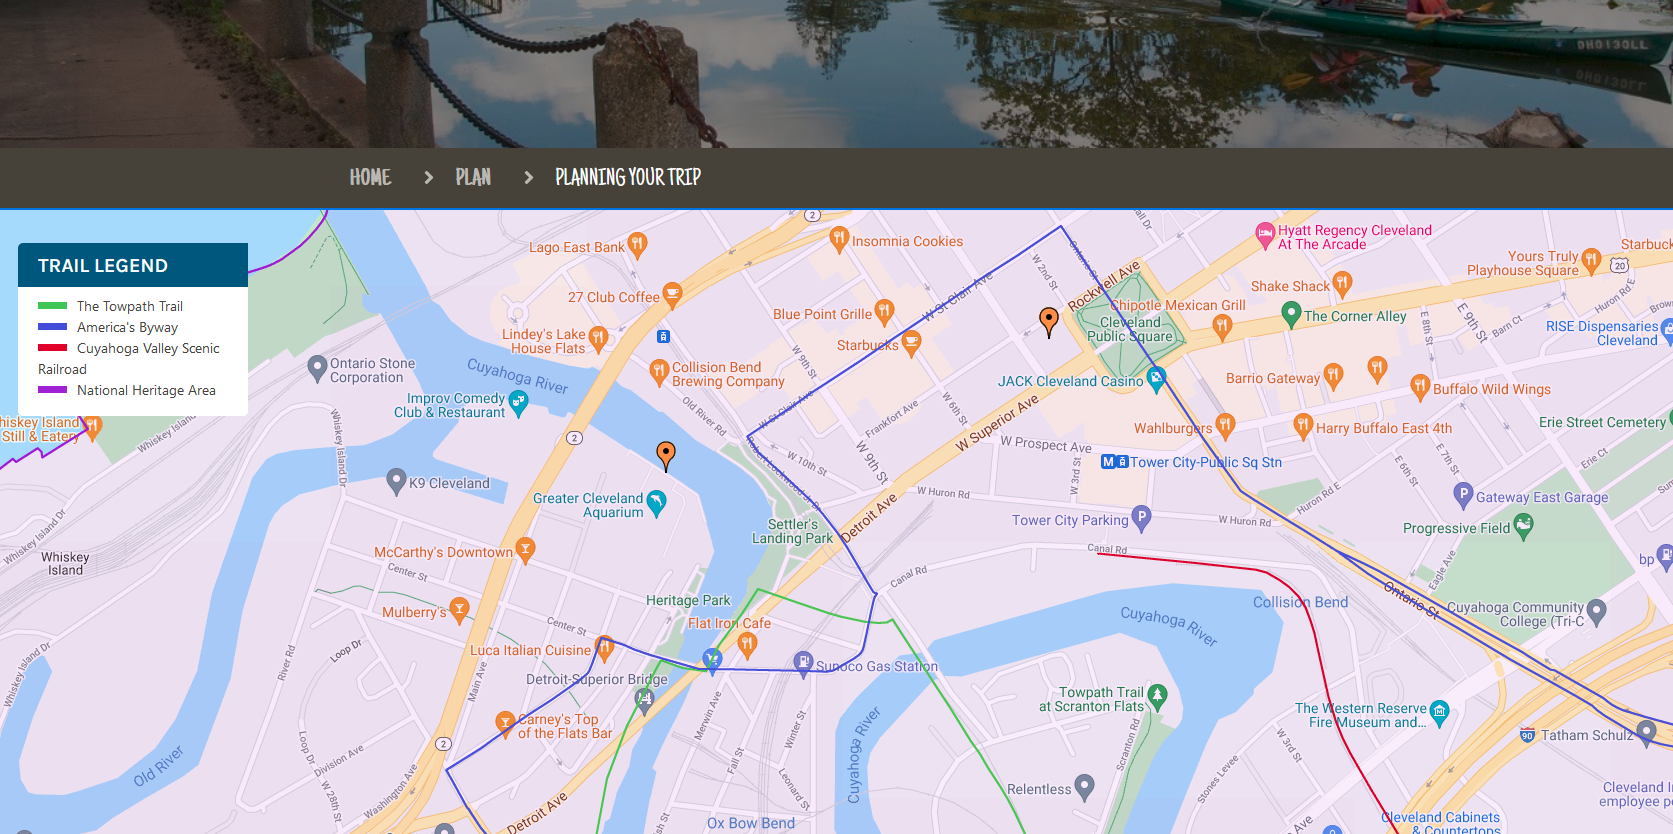Click the chevron before PLANNING YOUR TRIP
This screenshot has width=1673, height=834.
[x=529, y=177]
